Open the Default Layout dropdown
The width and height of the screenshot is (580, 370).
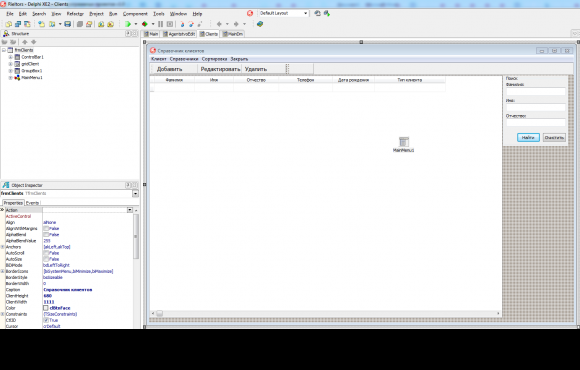306,13
